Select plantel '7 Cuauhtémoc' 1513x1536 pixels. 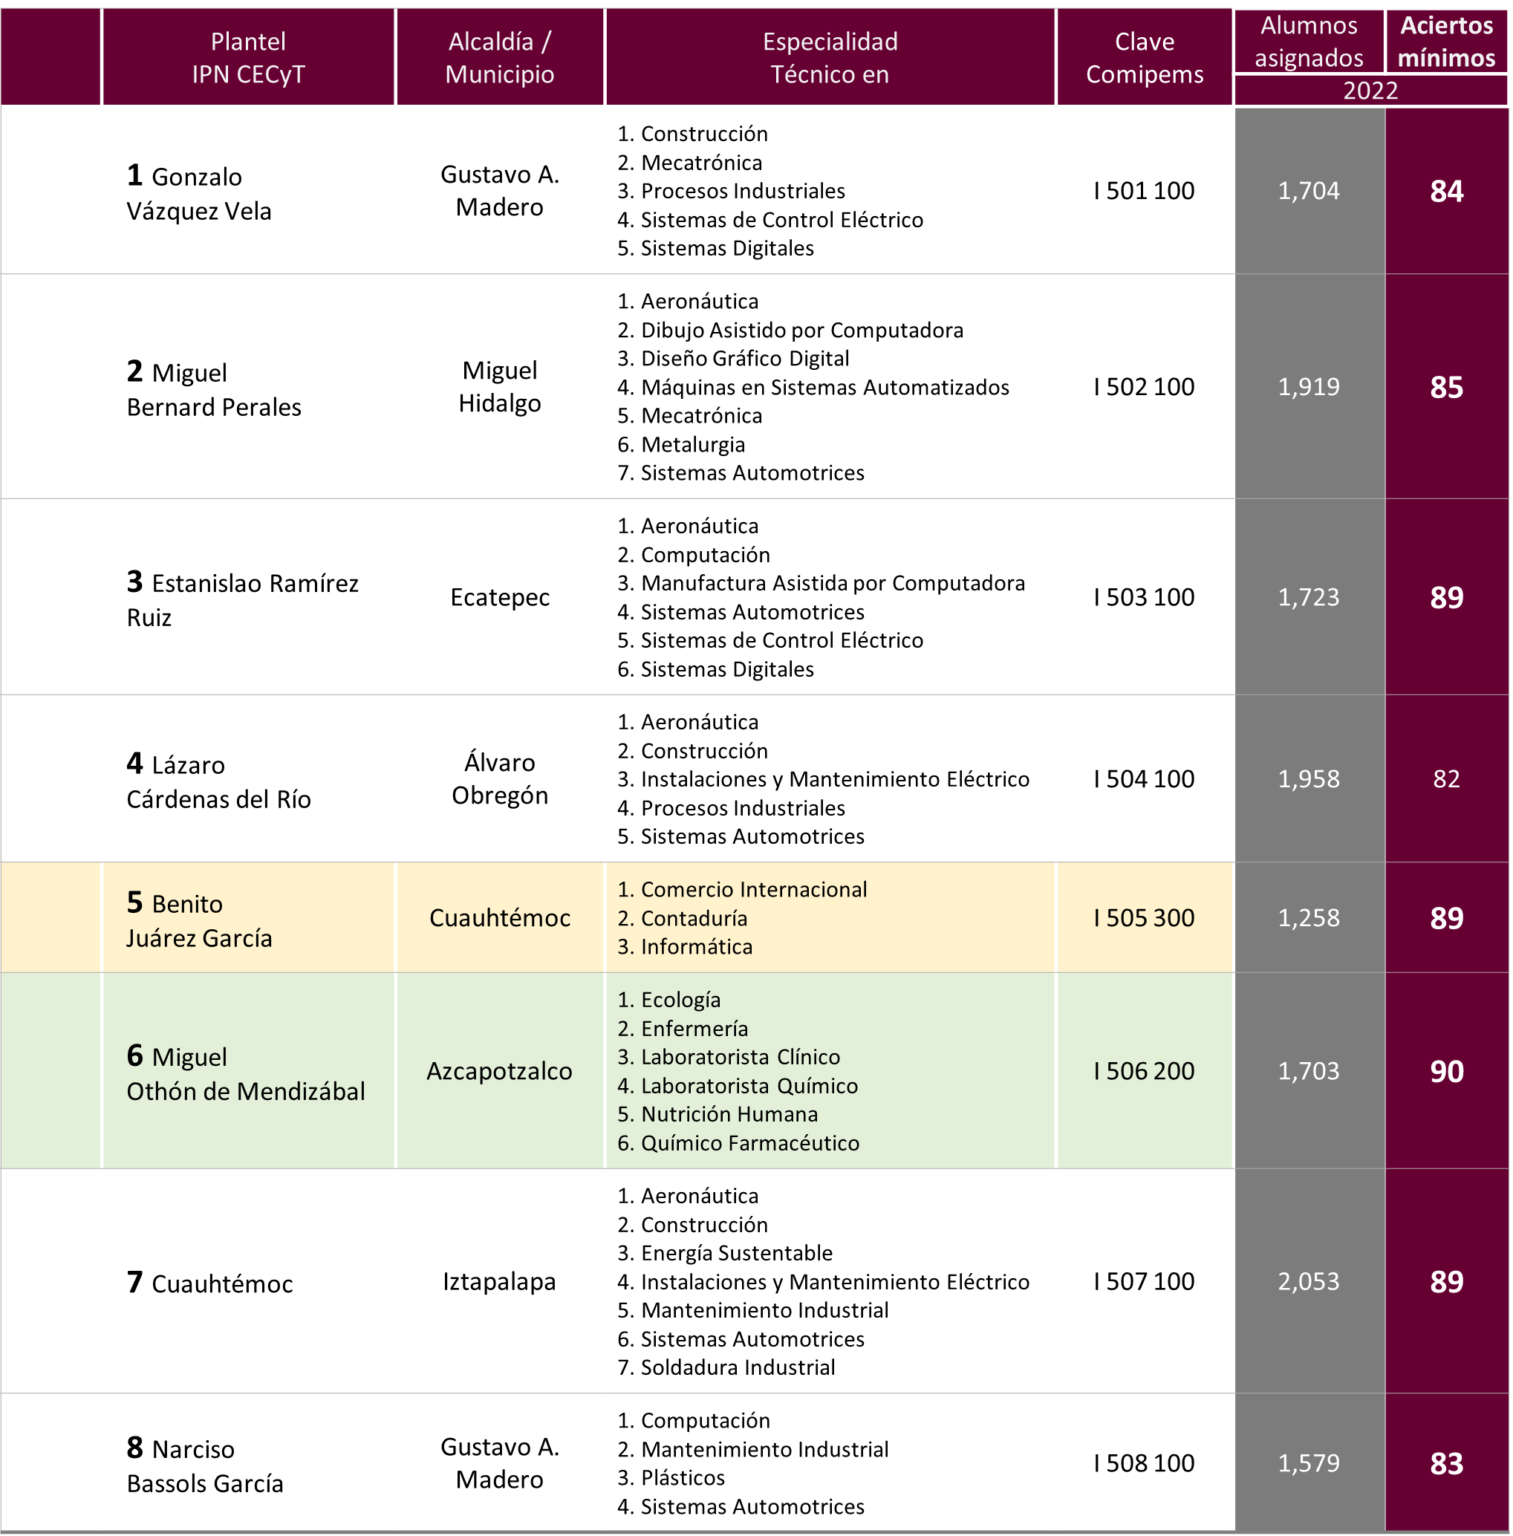click(210, 1282)
